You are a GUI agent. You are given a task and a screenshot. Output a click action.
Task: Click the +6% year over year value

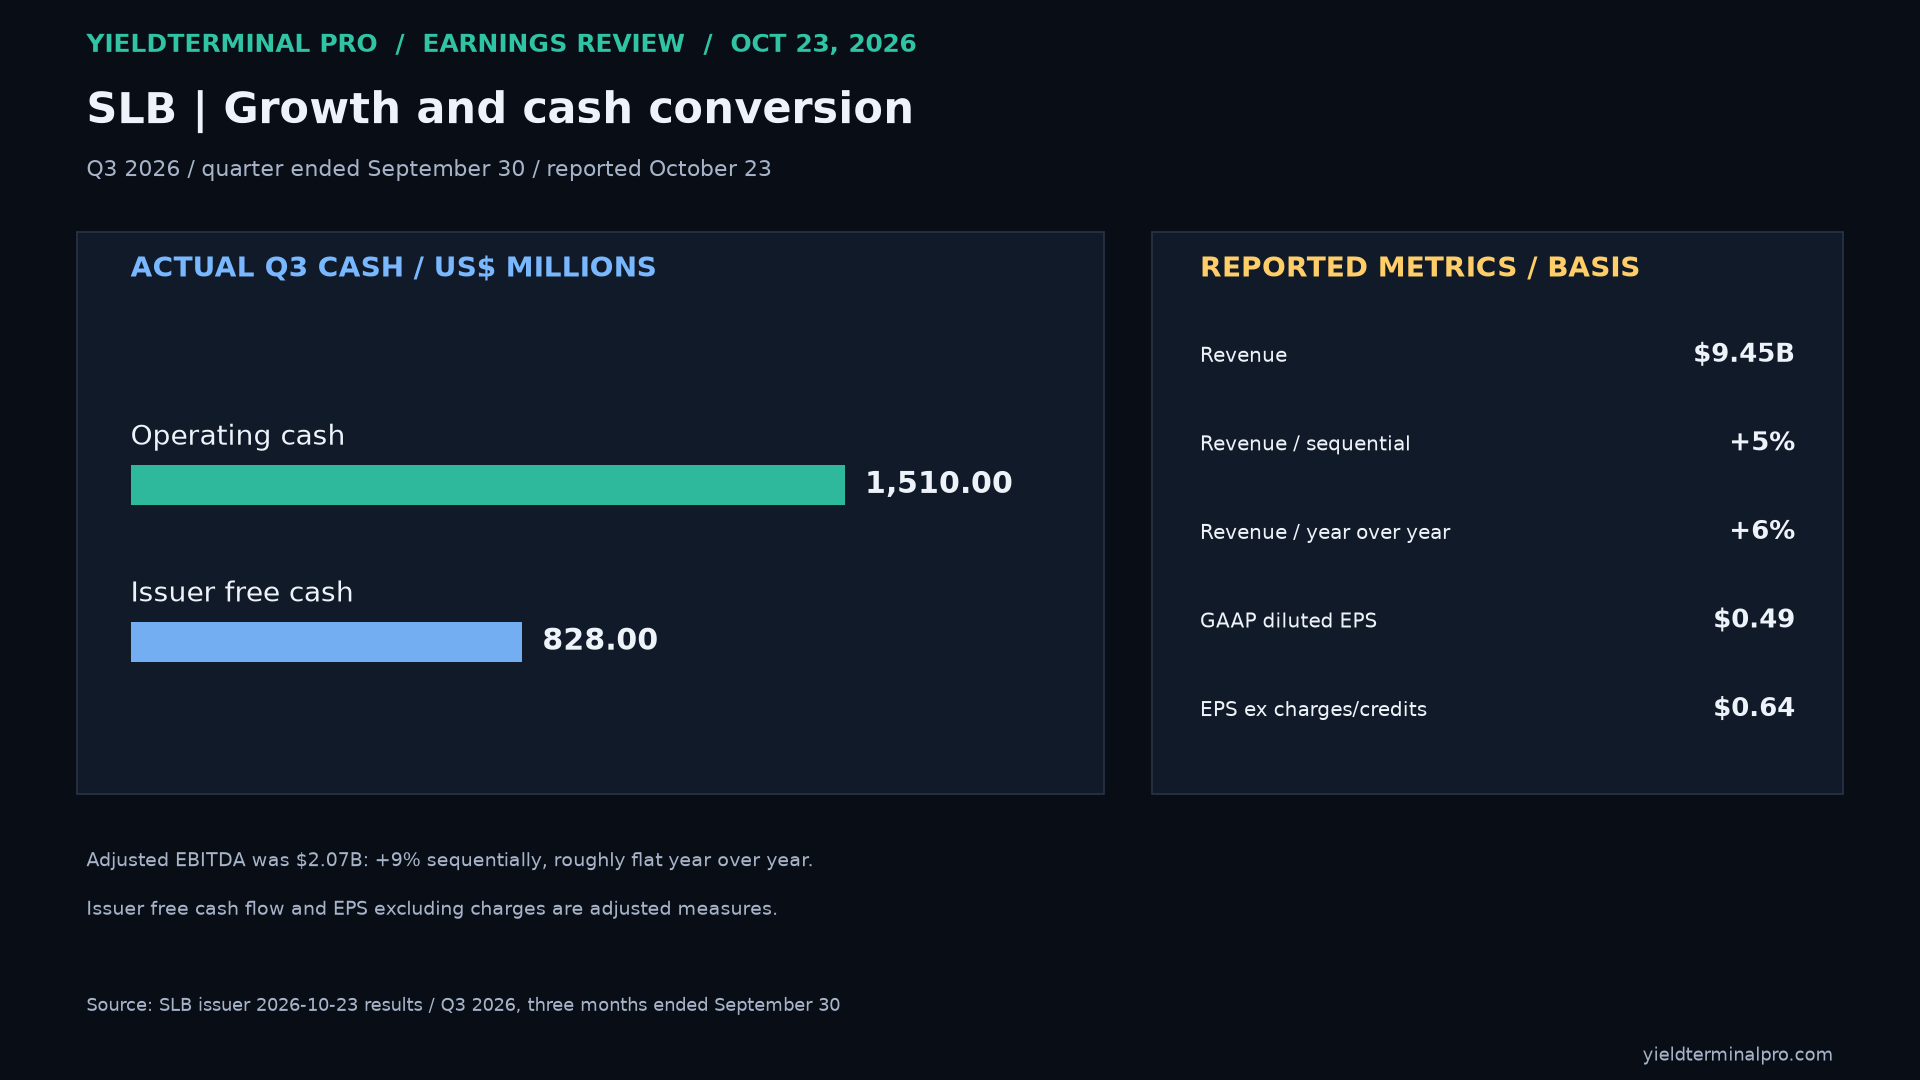[1762, 531]
